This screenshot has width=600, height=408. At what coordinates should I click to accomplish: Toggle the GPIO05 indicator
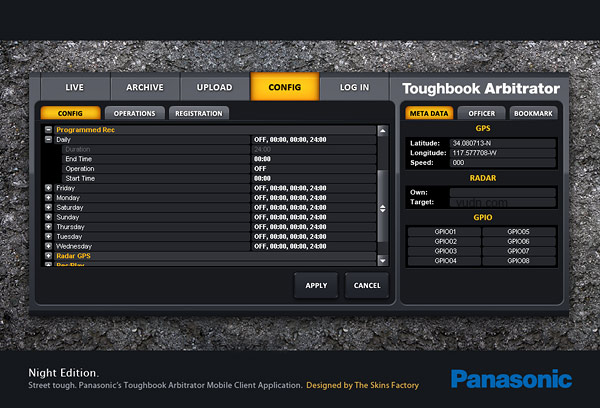click(x=519, y=232)
